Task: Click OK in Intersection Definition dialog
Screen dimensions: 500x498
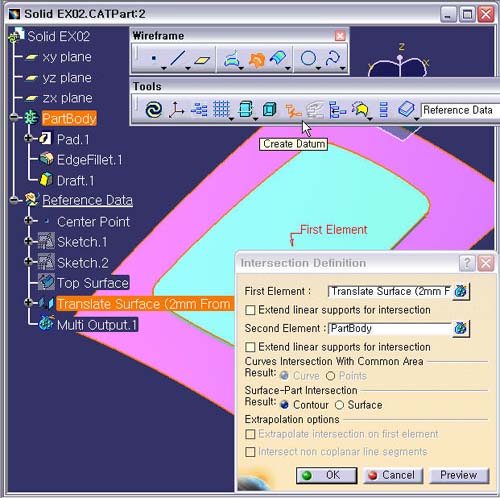Action: point(326,475)
